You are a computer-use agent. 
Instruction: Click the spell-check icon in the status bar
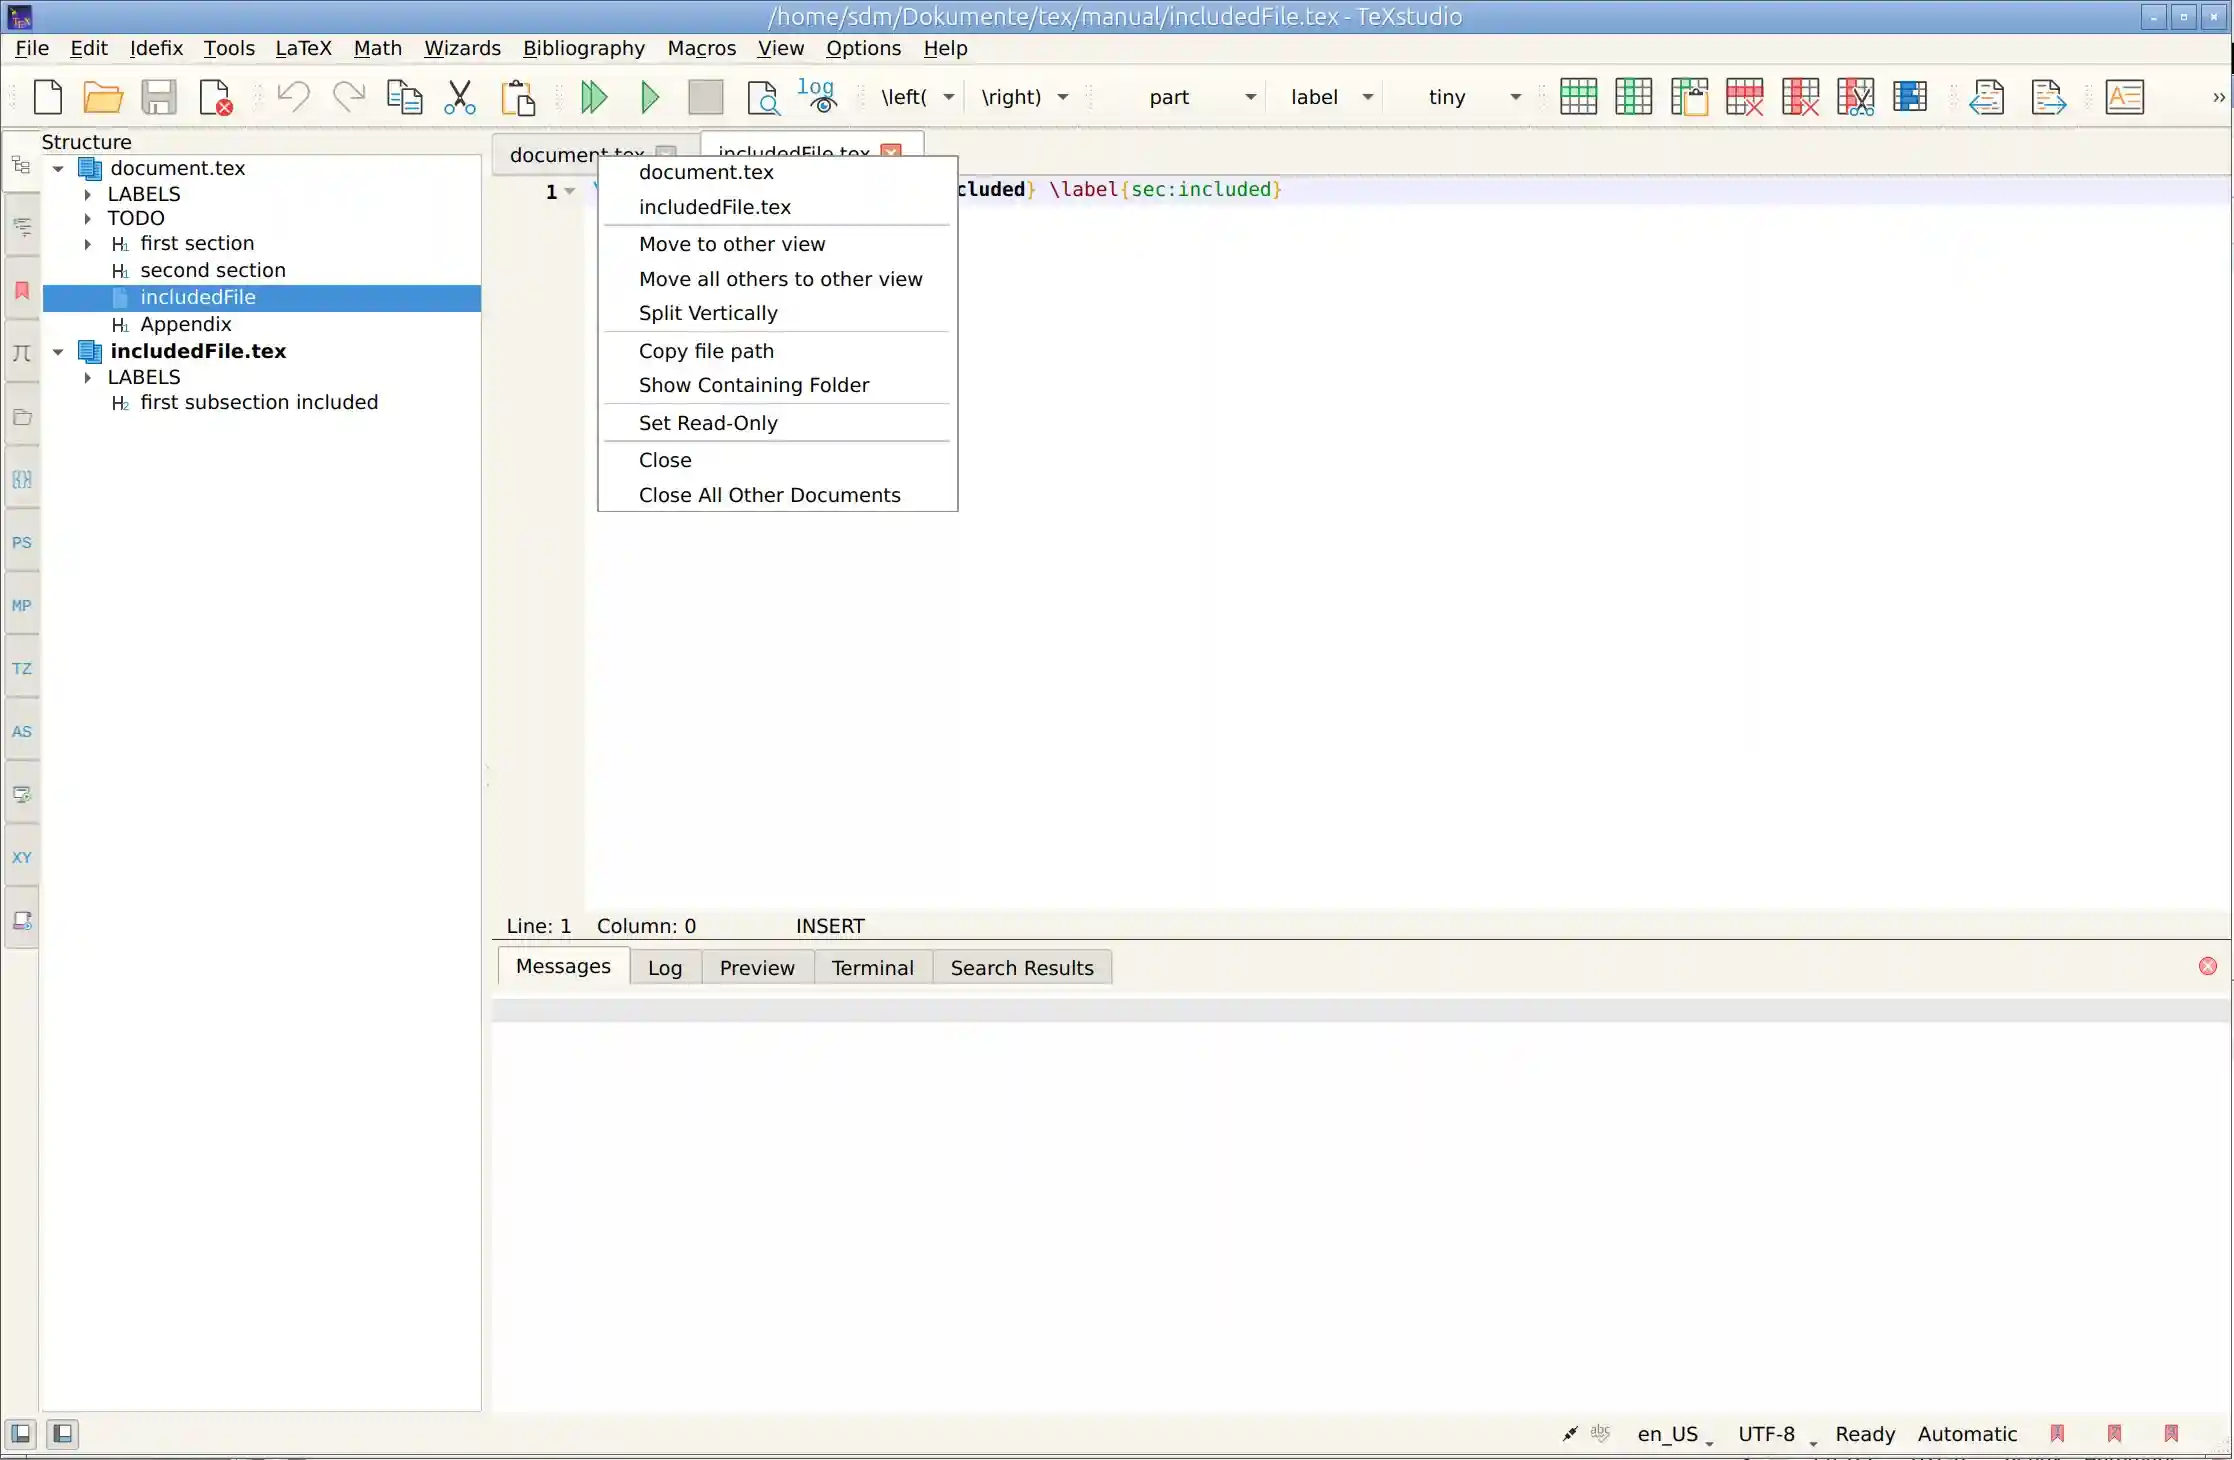click(x=1600, y=1434)
